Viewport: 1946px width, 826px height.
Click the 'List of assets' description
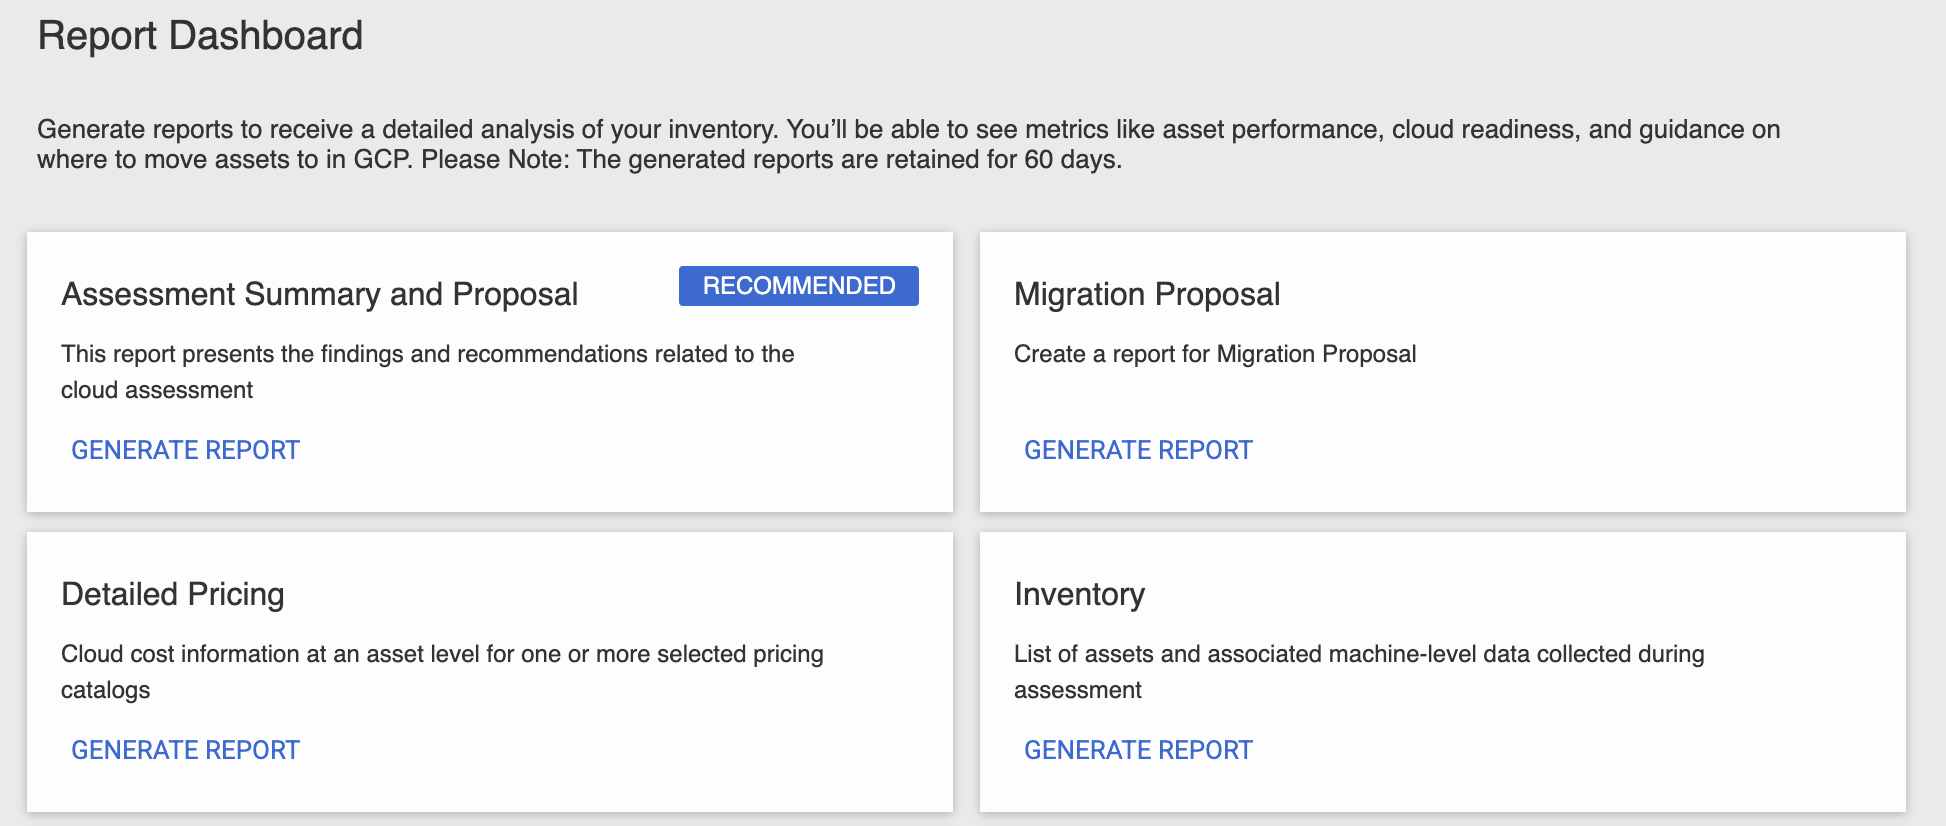coord(1359,672)
